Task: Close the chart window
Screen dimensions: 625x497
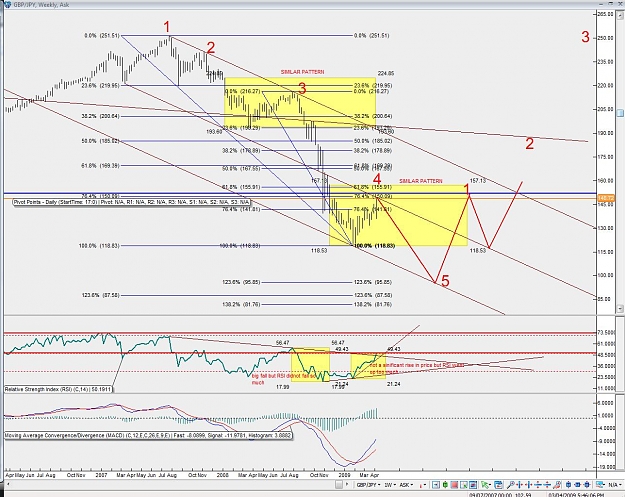Action: point(620,4)
